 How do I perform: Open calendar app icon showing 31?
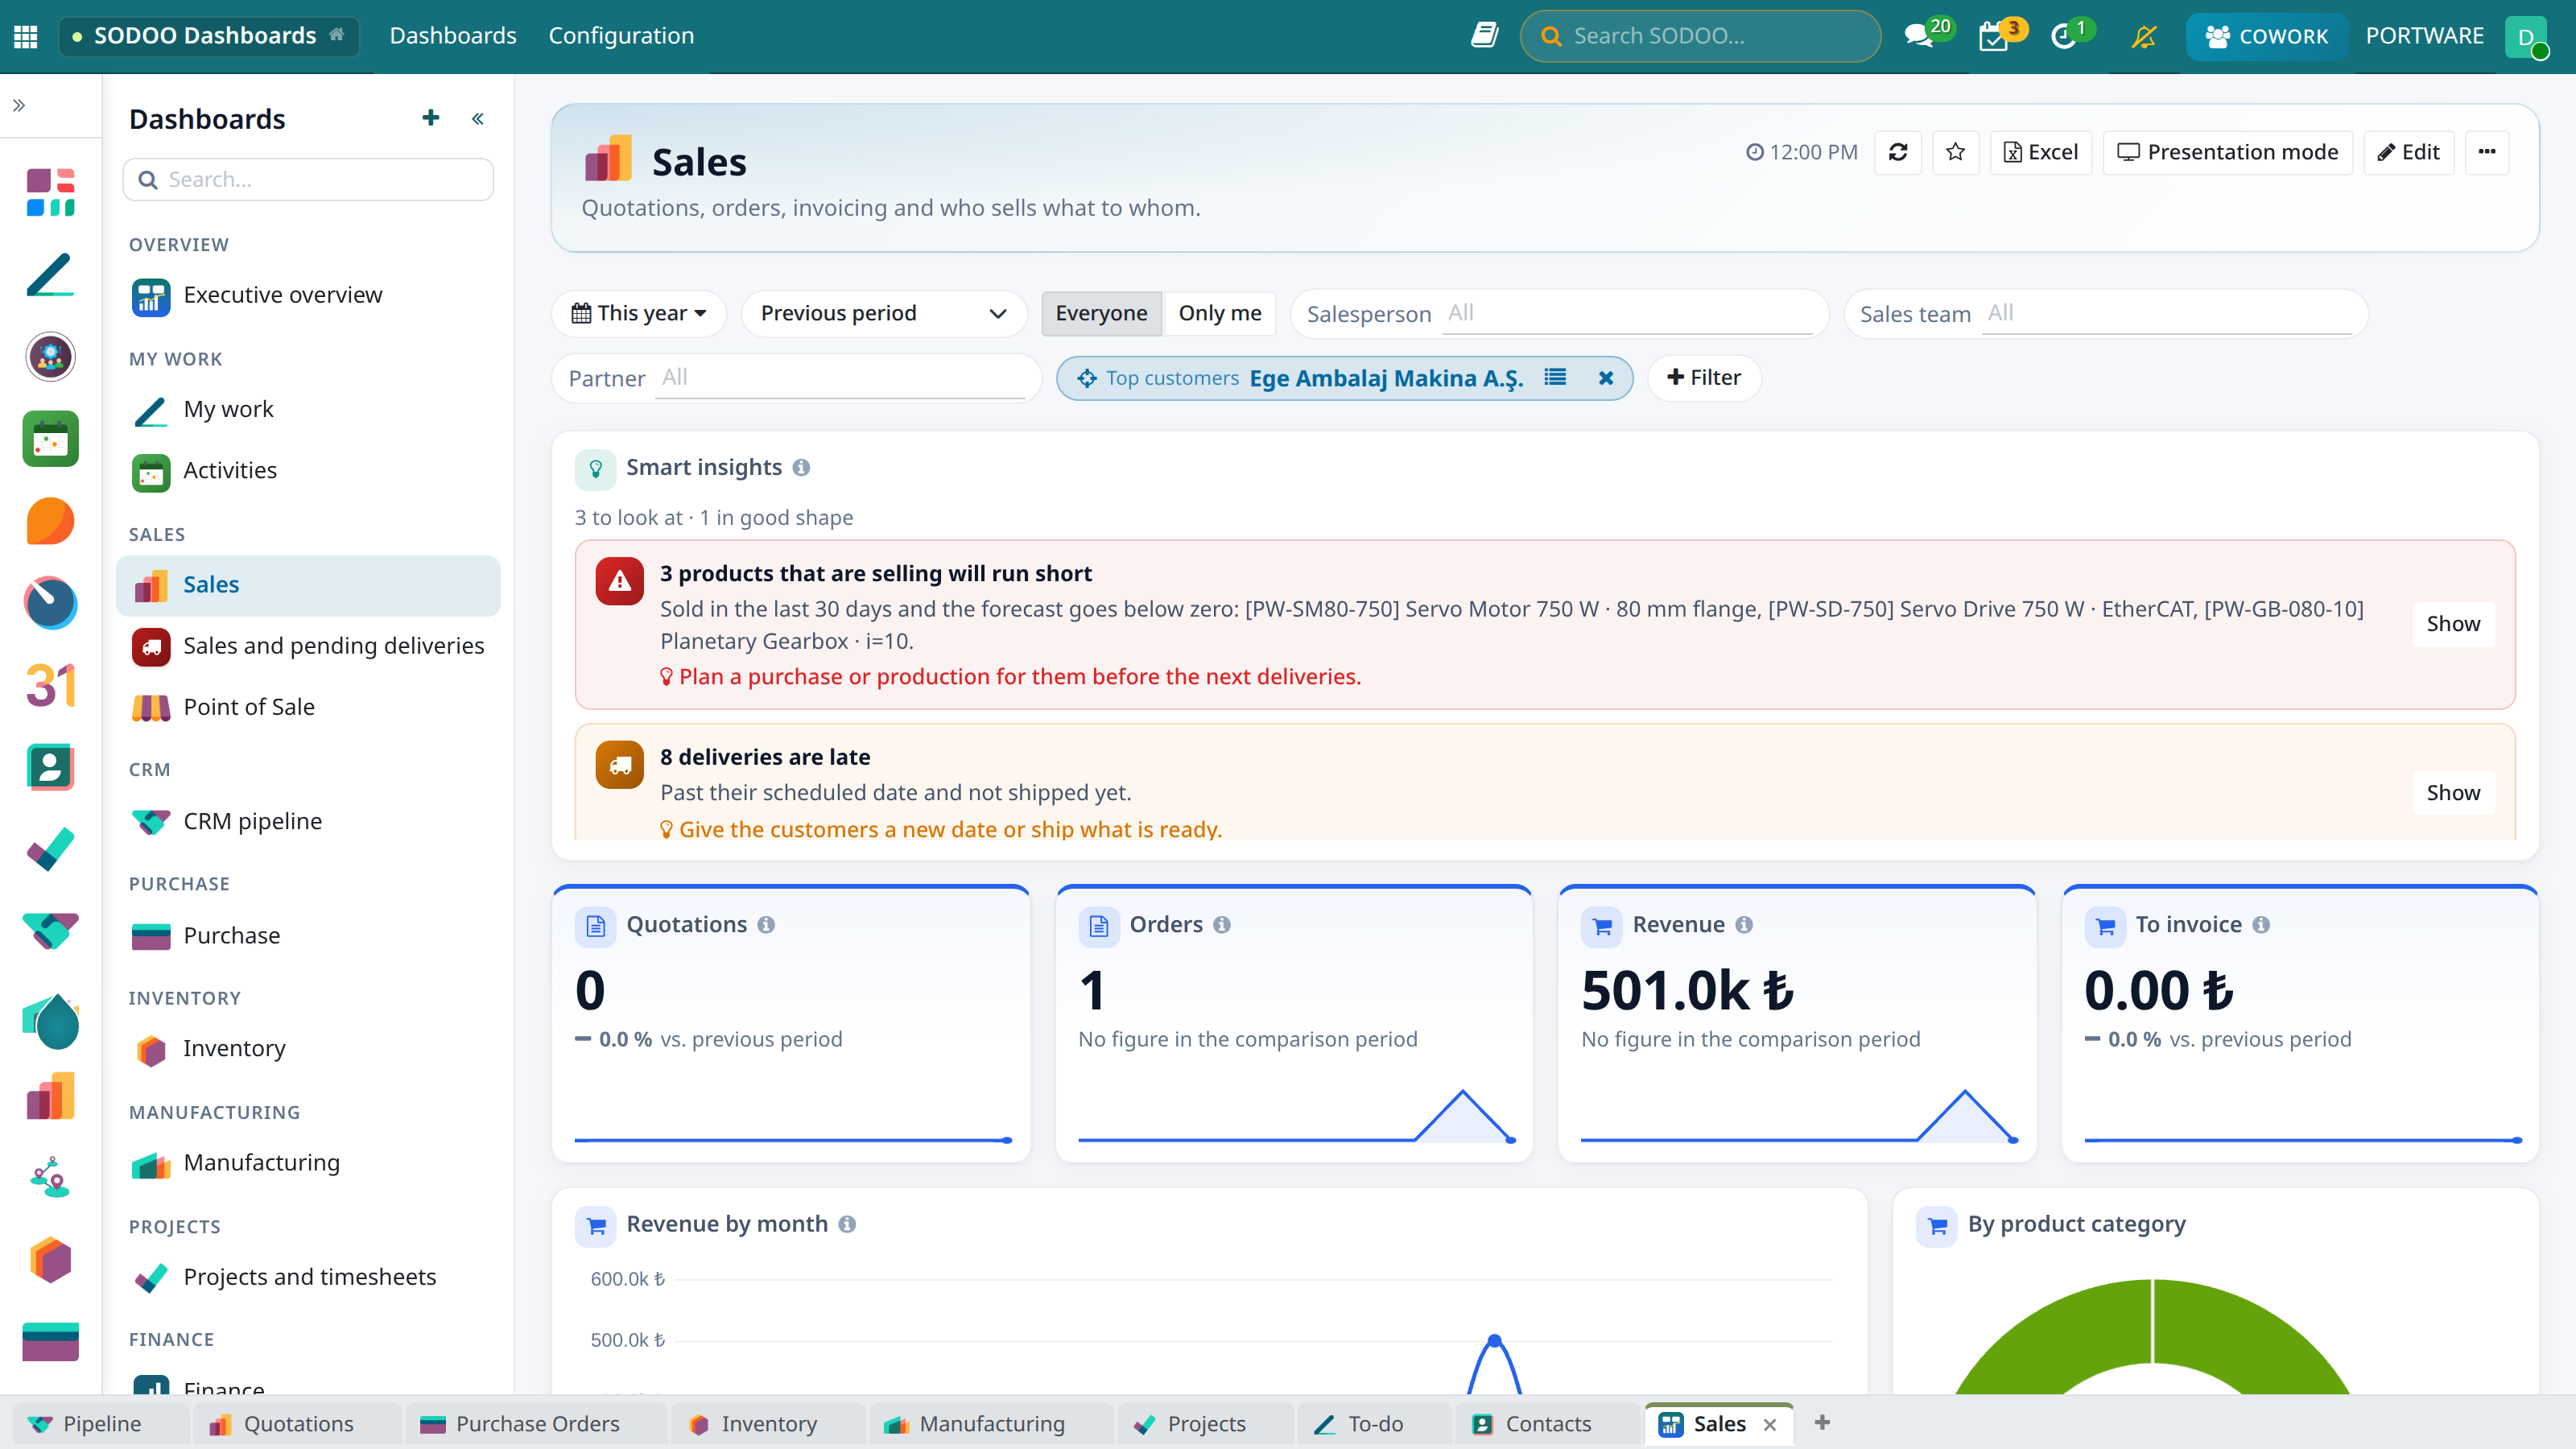50,685
